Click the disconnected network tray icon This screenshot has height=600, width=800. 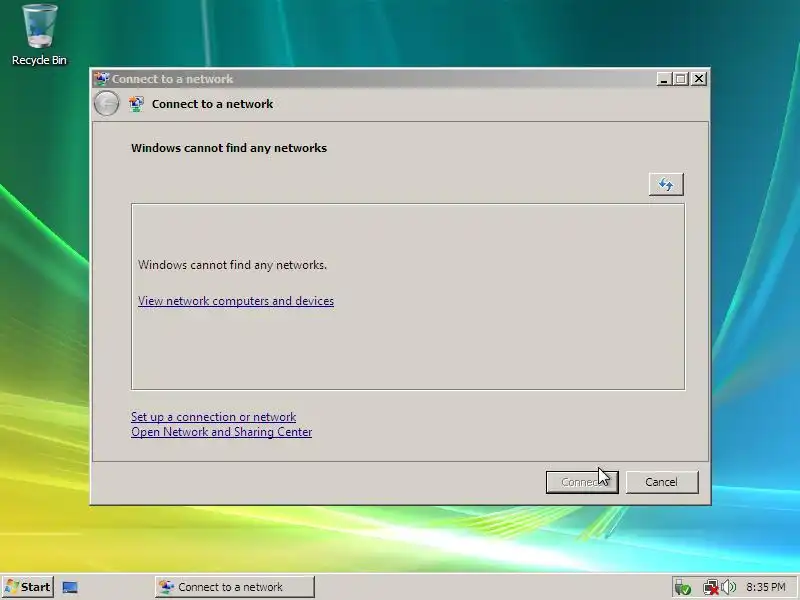click(710, 587)
